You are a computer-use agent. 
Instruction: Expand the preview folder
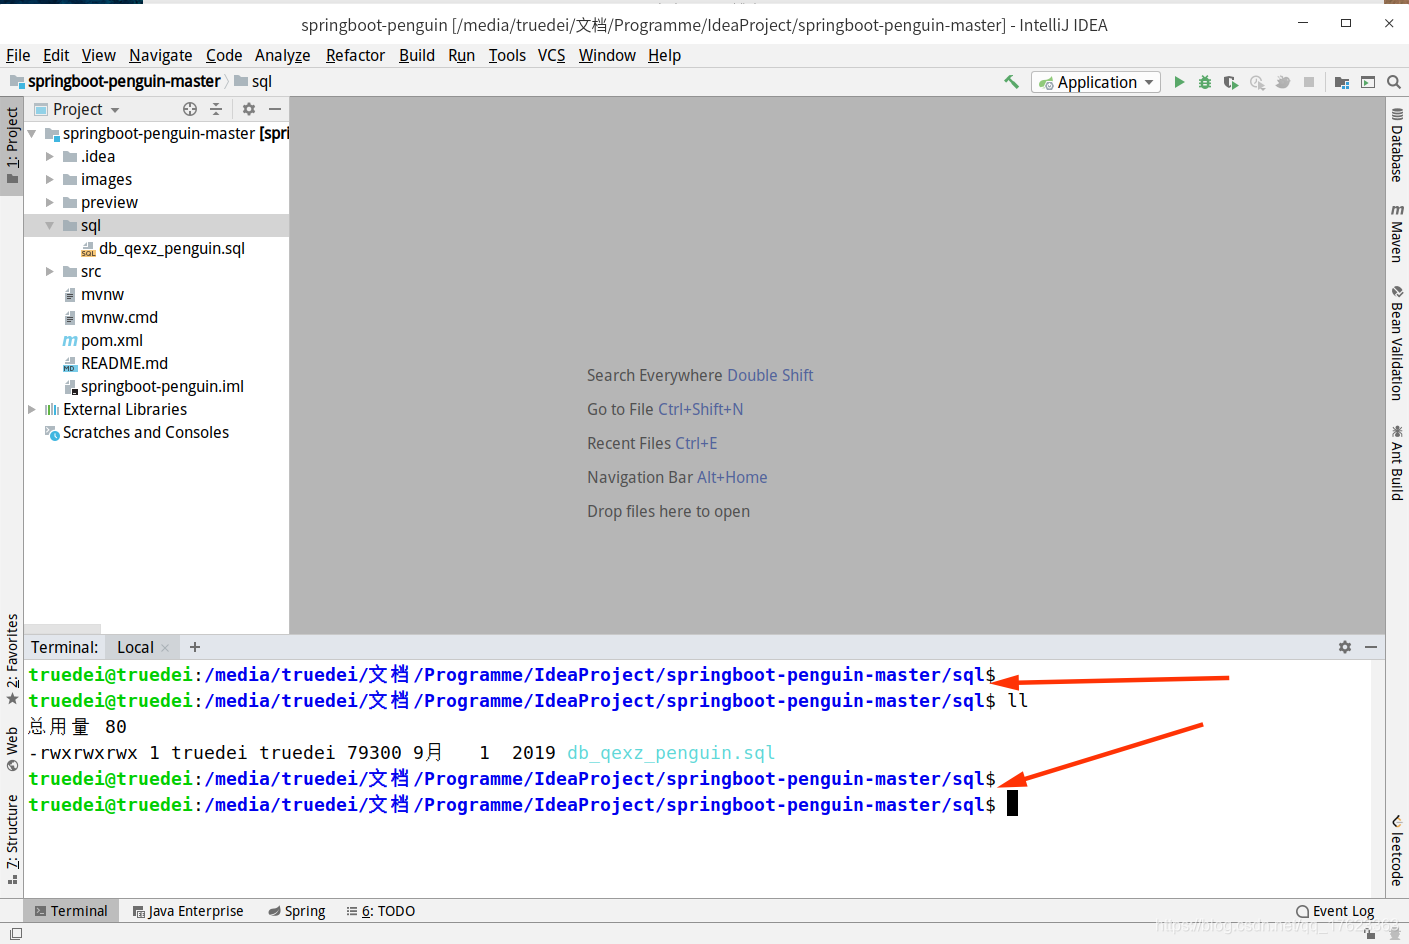point(50,202)
